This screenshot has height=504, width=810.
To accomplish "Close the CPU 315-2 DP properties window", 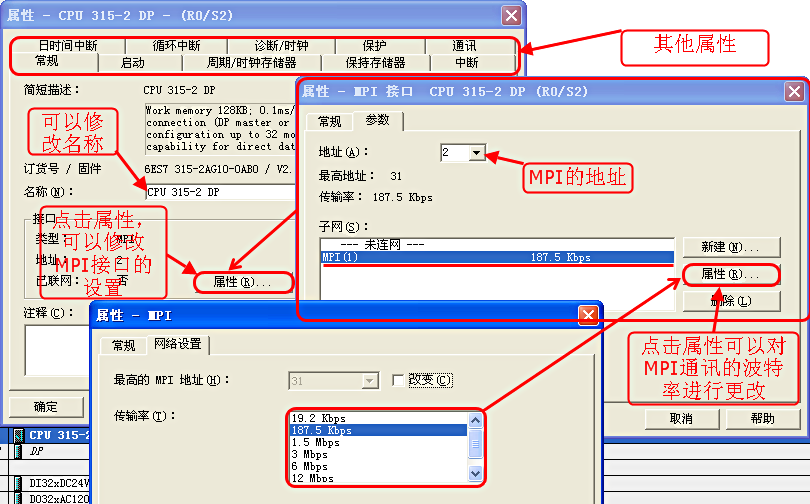I will coord(511,15).
